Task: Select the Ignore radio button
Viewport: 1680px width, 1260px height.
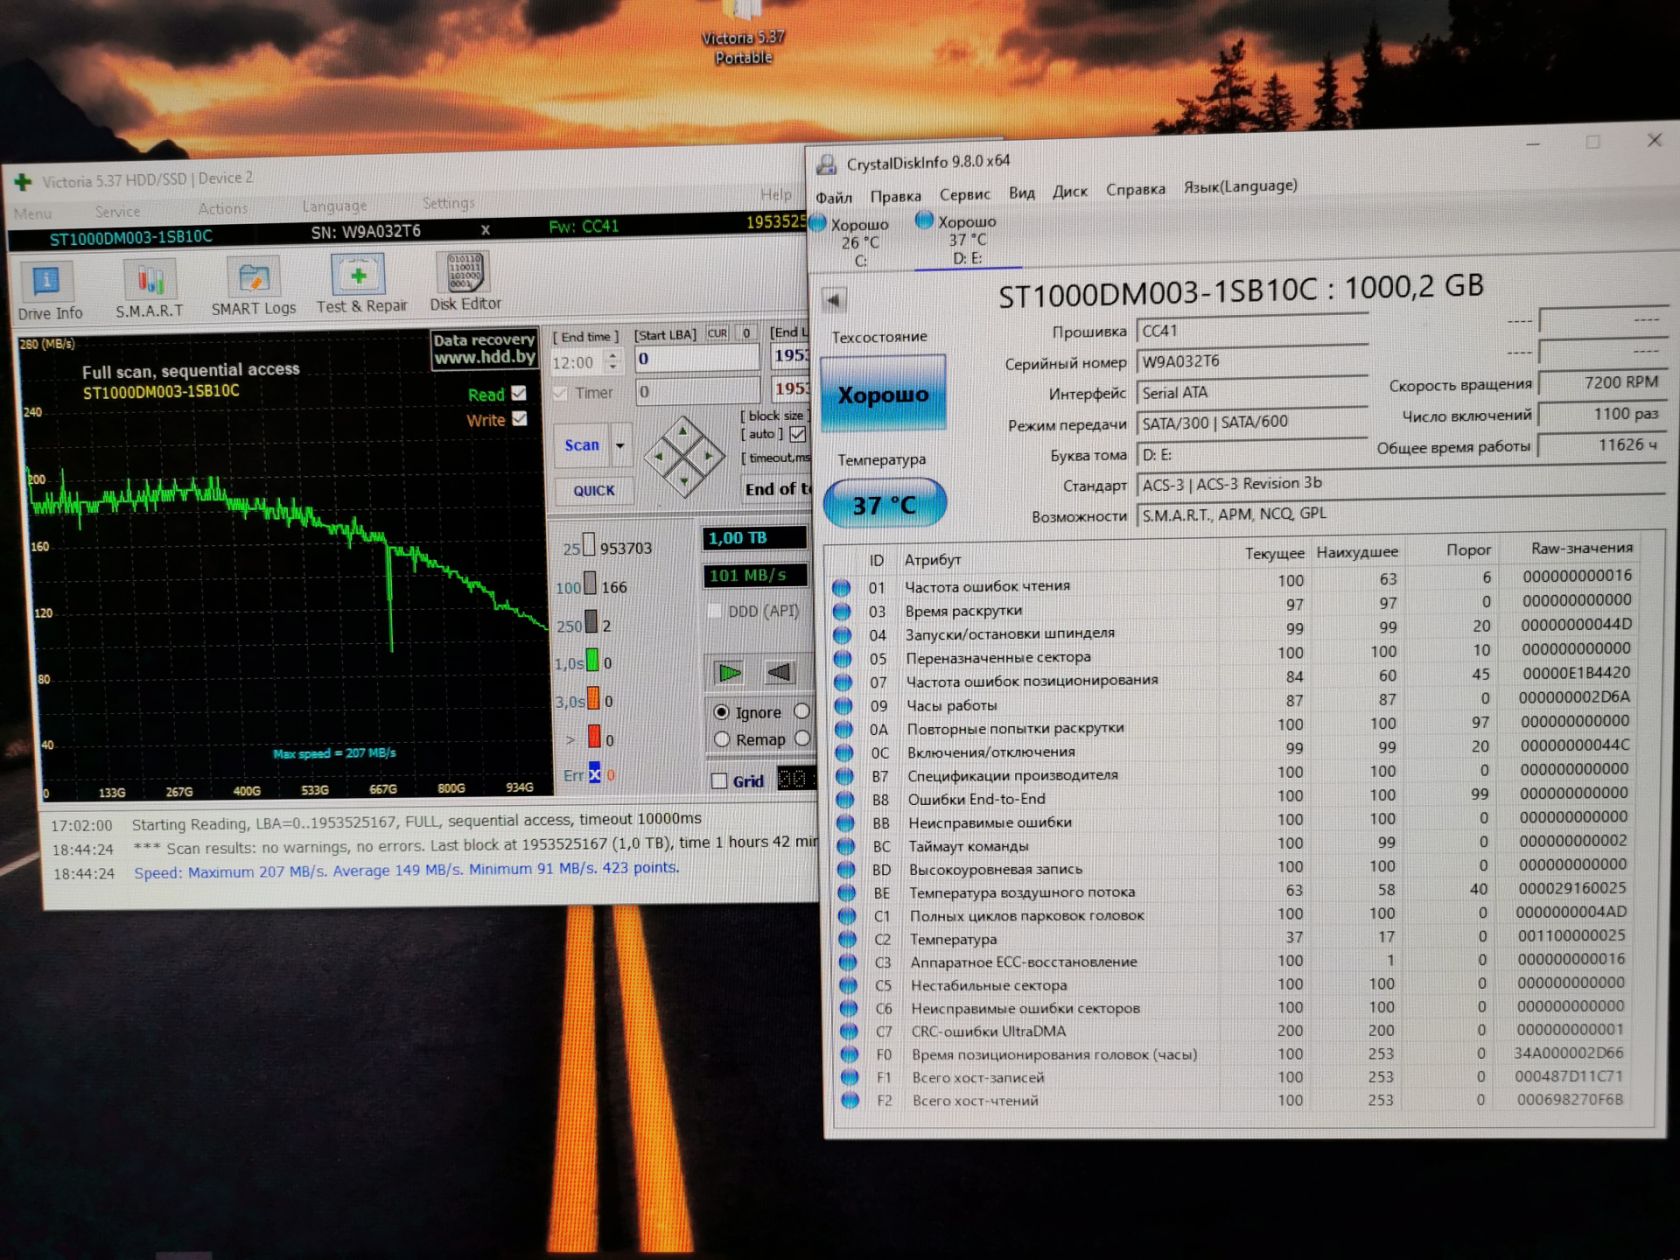Action: tap(721, 712)
